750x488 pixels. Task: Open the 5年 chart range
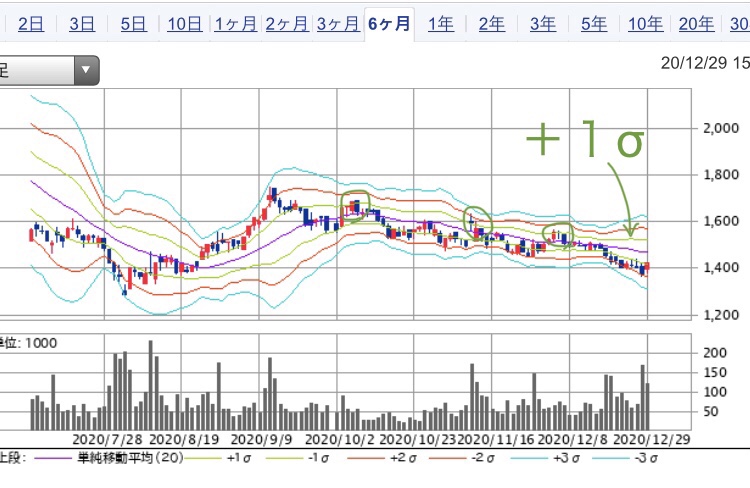tap(594, 23)
